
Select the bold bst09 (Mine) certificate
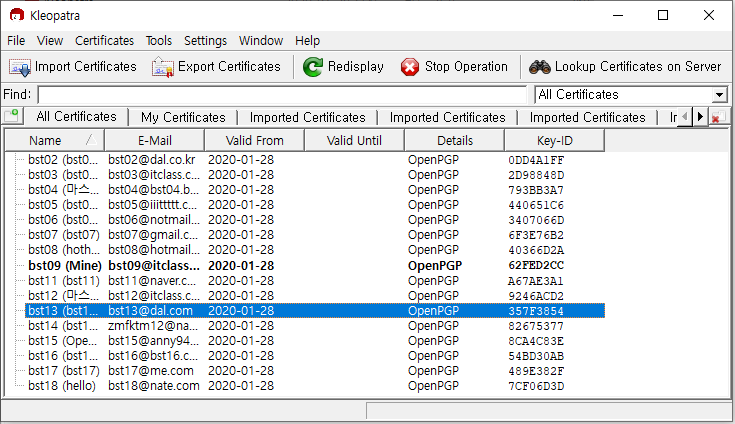(x=315, y=265)
